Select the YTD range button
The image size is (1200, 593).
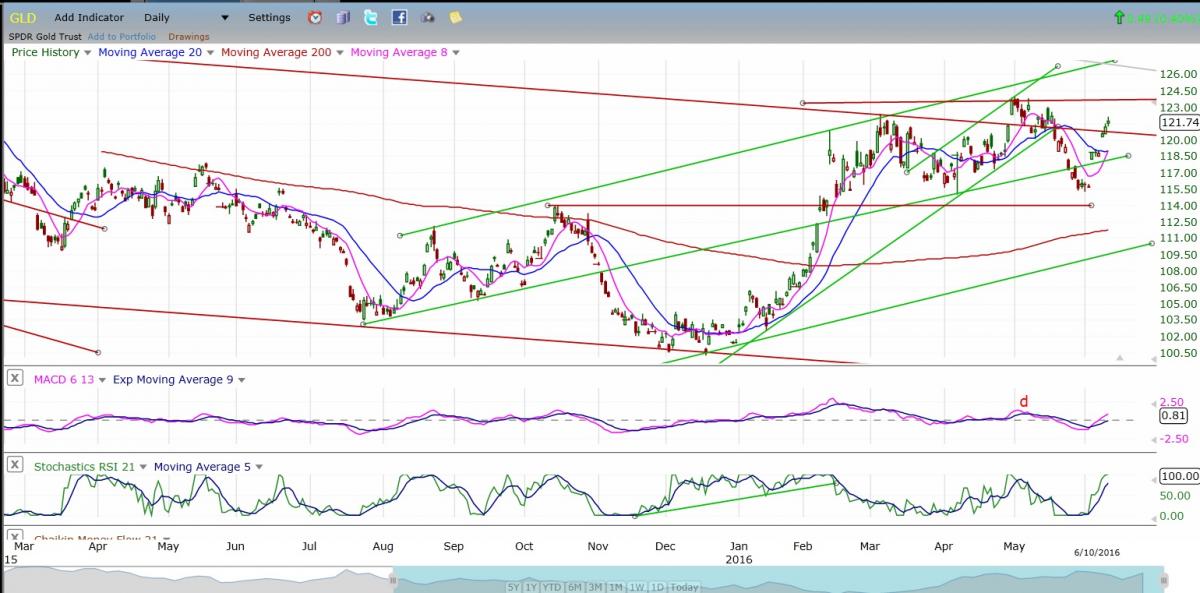552,587
